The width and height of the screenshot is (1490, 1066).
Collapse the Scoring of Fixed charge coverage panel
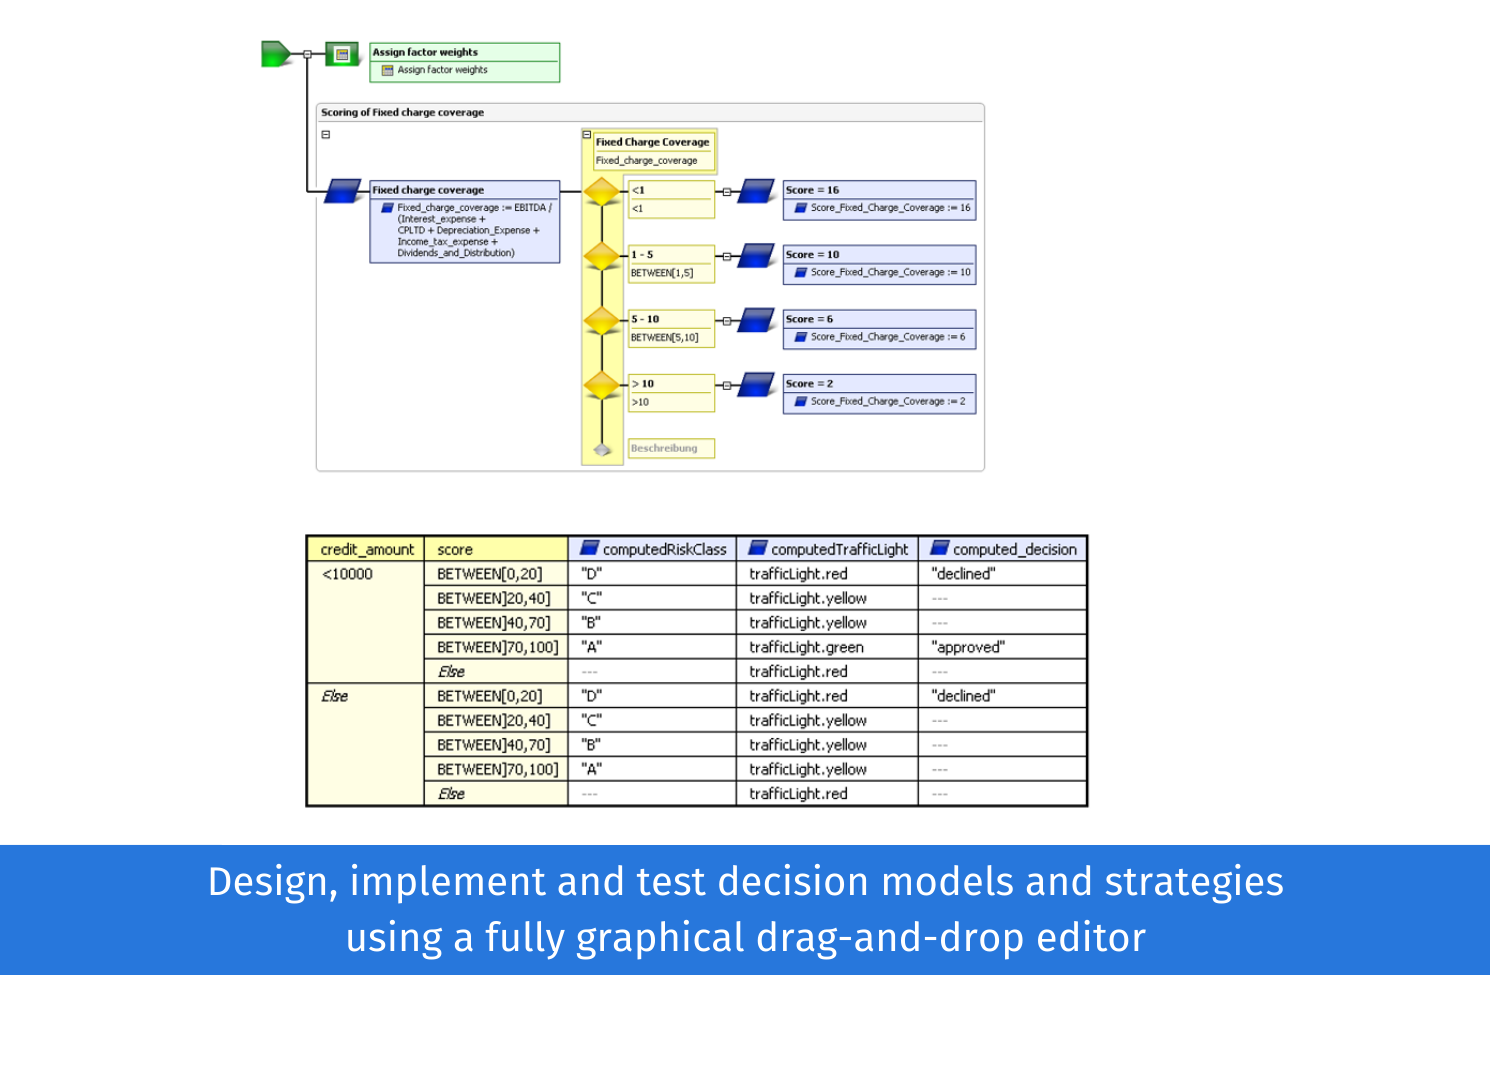tap(324, 133)
